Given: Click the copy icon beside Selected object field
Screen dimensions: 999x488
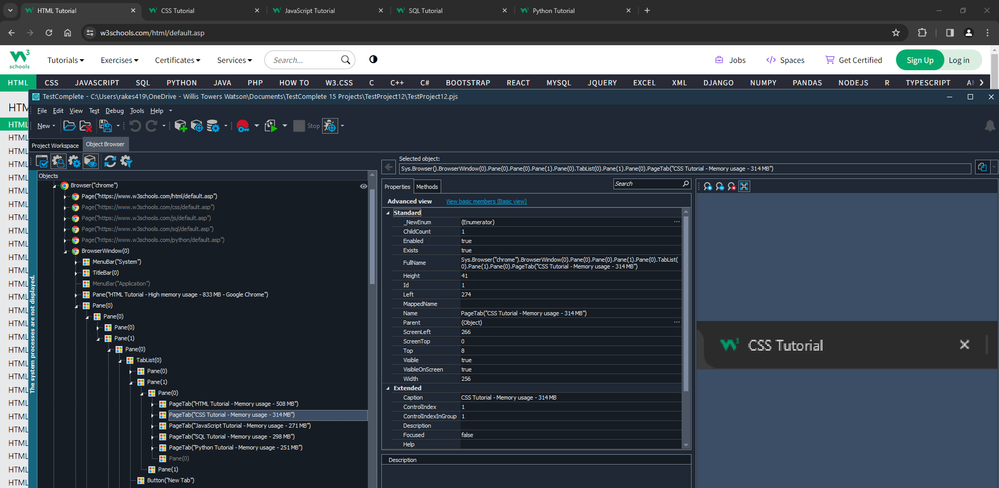Looking at the screenshot, I should point(982,168).
